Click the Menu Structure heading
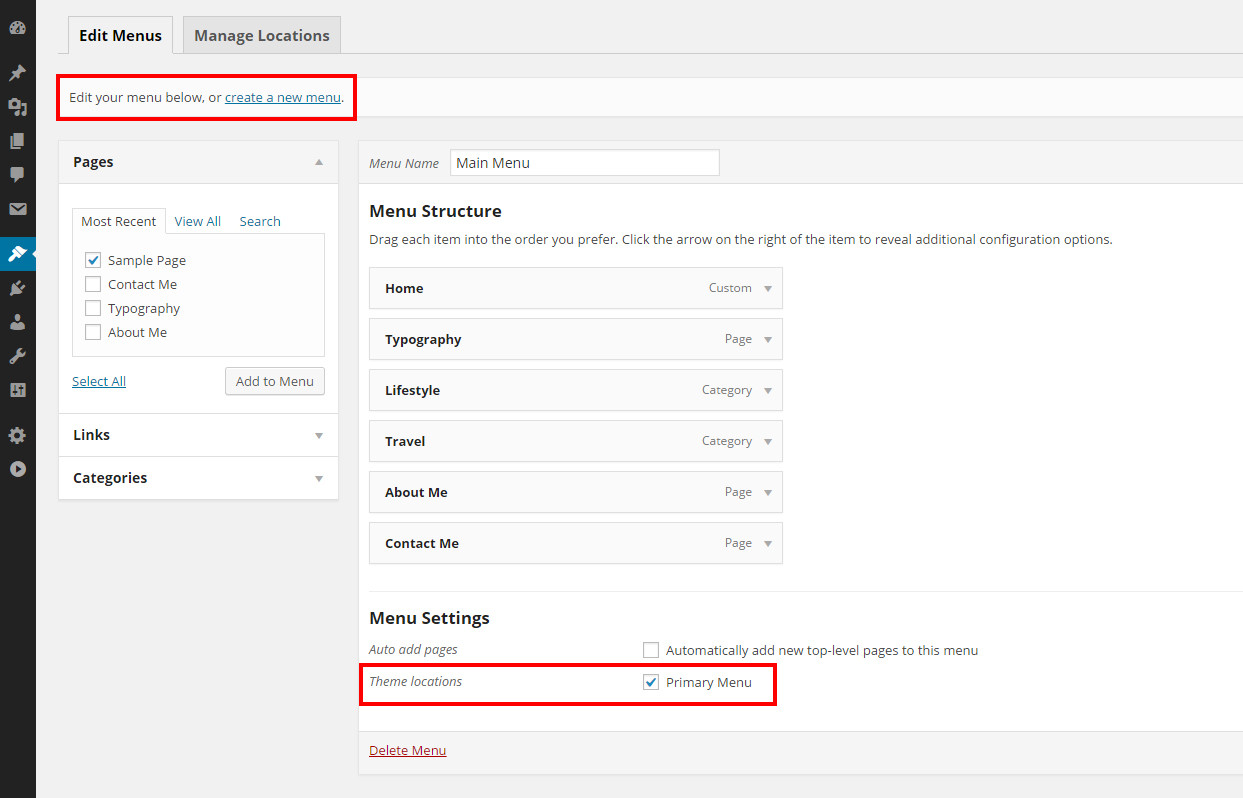1243x798 pixels. 435,211
